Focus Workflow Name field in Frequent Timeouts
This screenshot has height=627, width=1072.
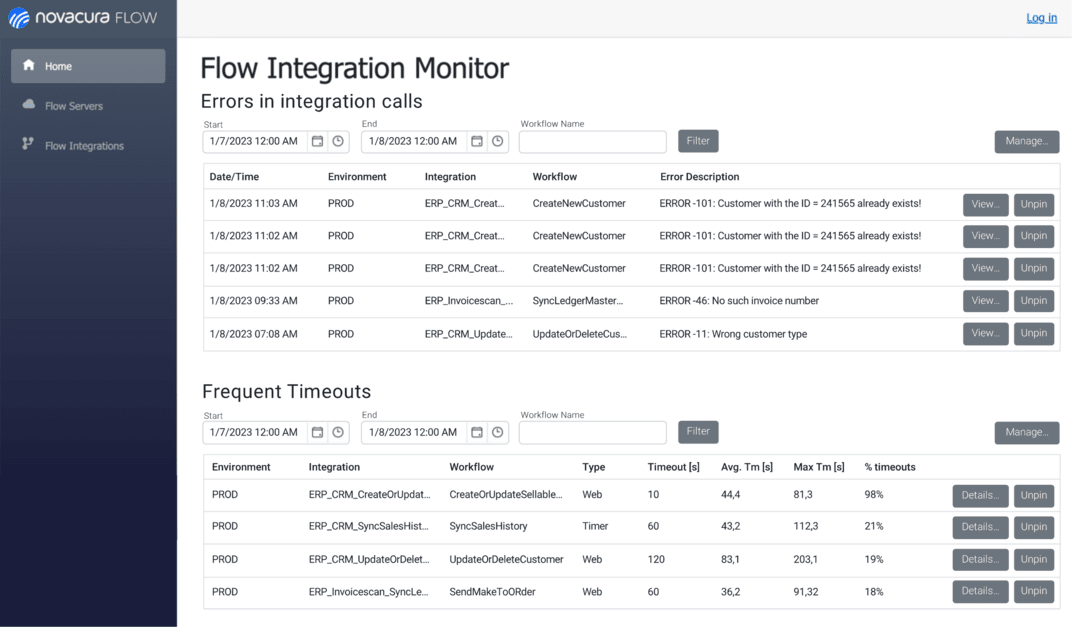tap(592, 432)
